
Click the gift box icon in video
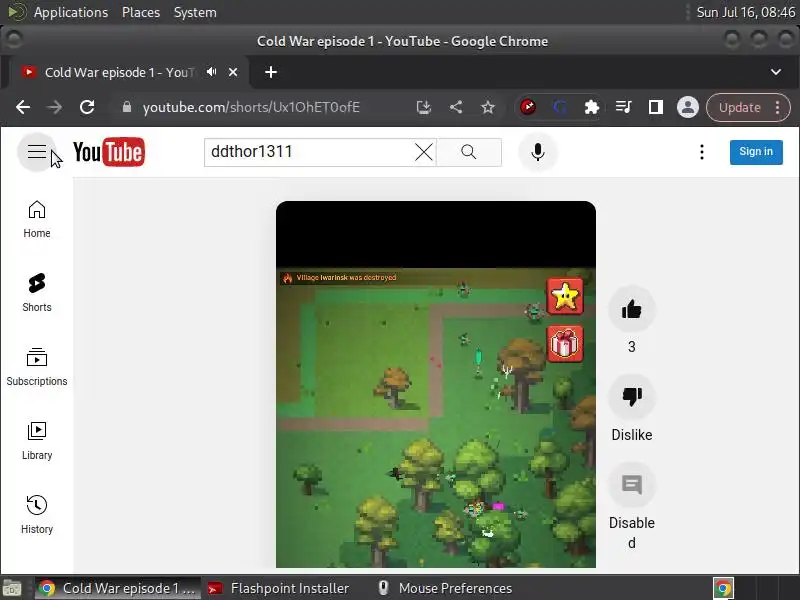point(565,344)
